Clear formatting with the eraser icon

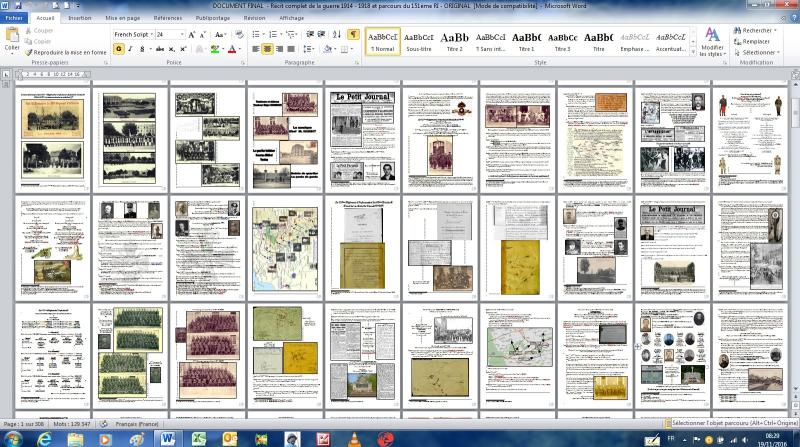pyautogui.click(x=239, y=35)
